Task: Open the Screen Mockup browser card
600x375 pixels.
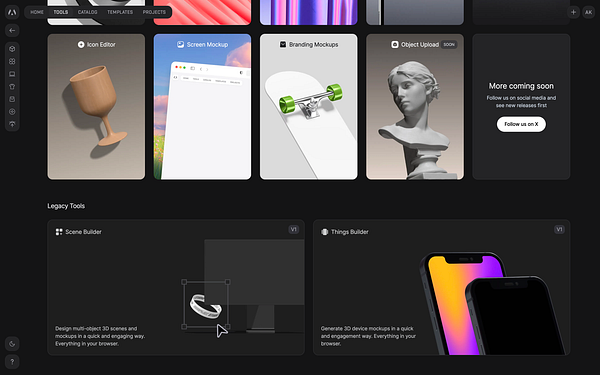Action: coord(202,107)
